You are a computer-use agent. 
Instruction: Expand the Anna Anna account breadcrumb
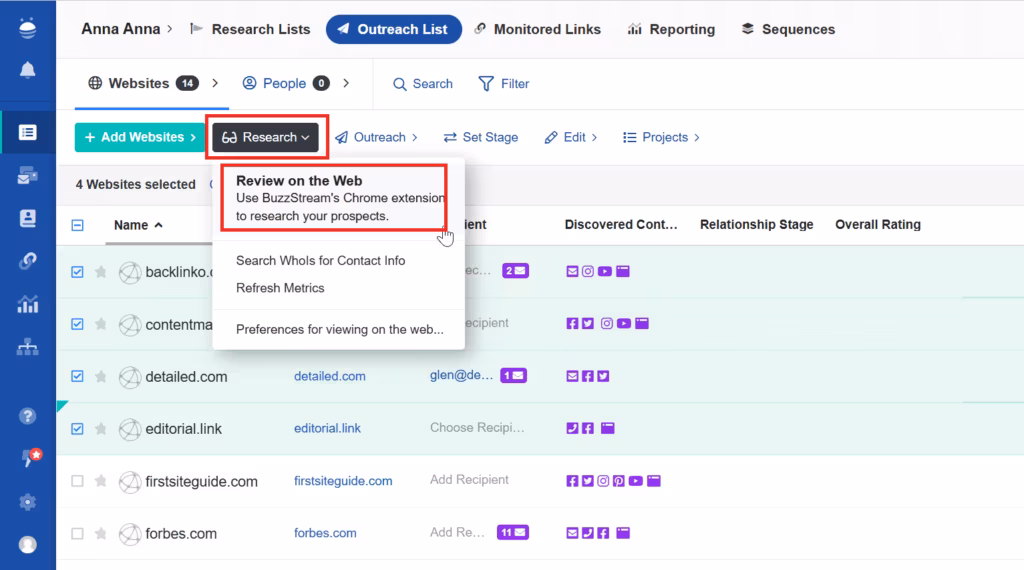[127, 29]
